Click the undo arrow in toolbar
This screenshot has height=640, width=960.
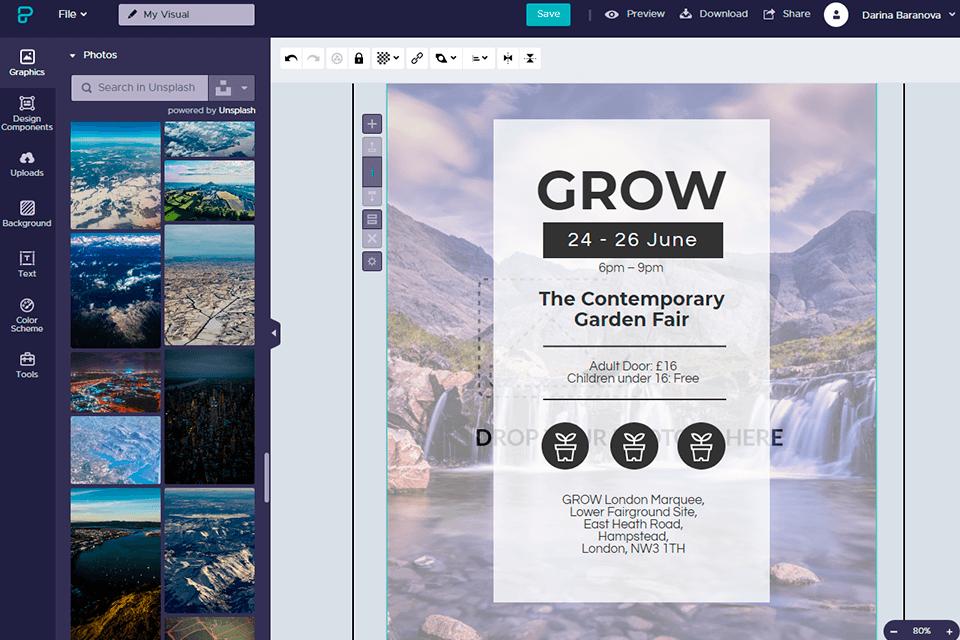[291, 59]
